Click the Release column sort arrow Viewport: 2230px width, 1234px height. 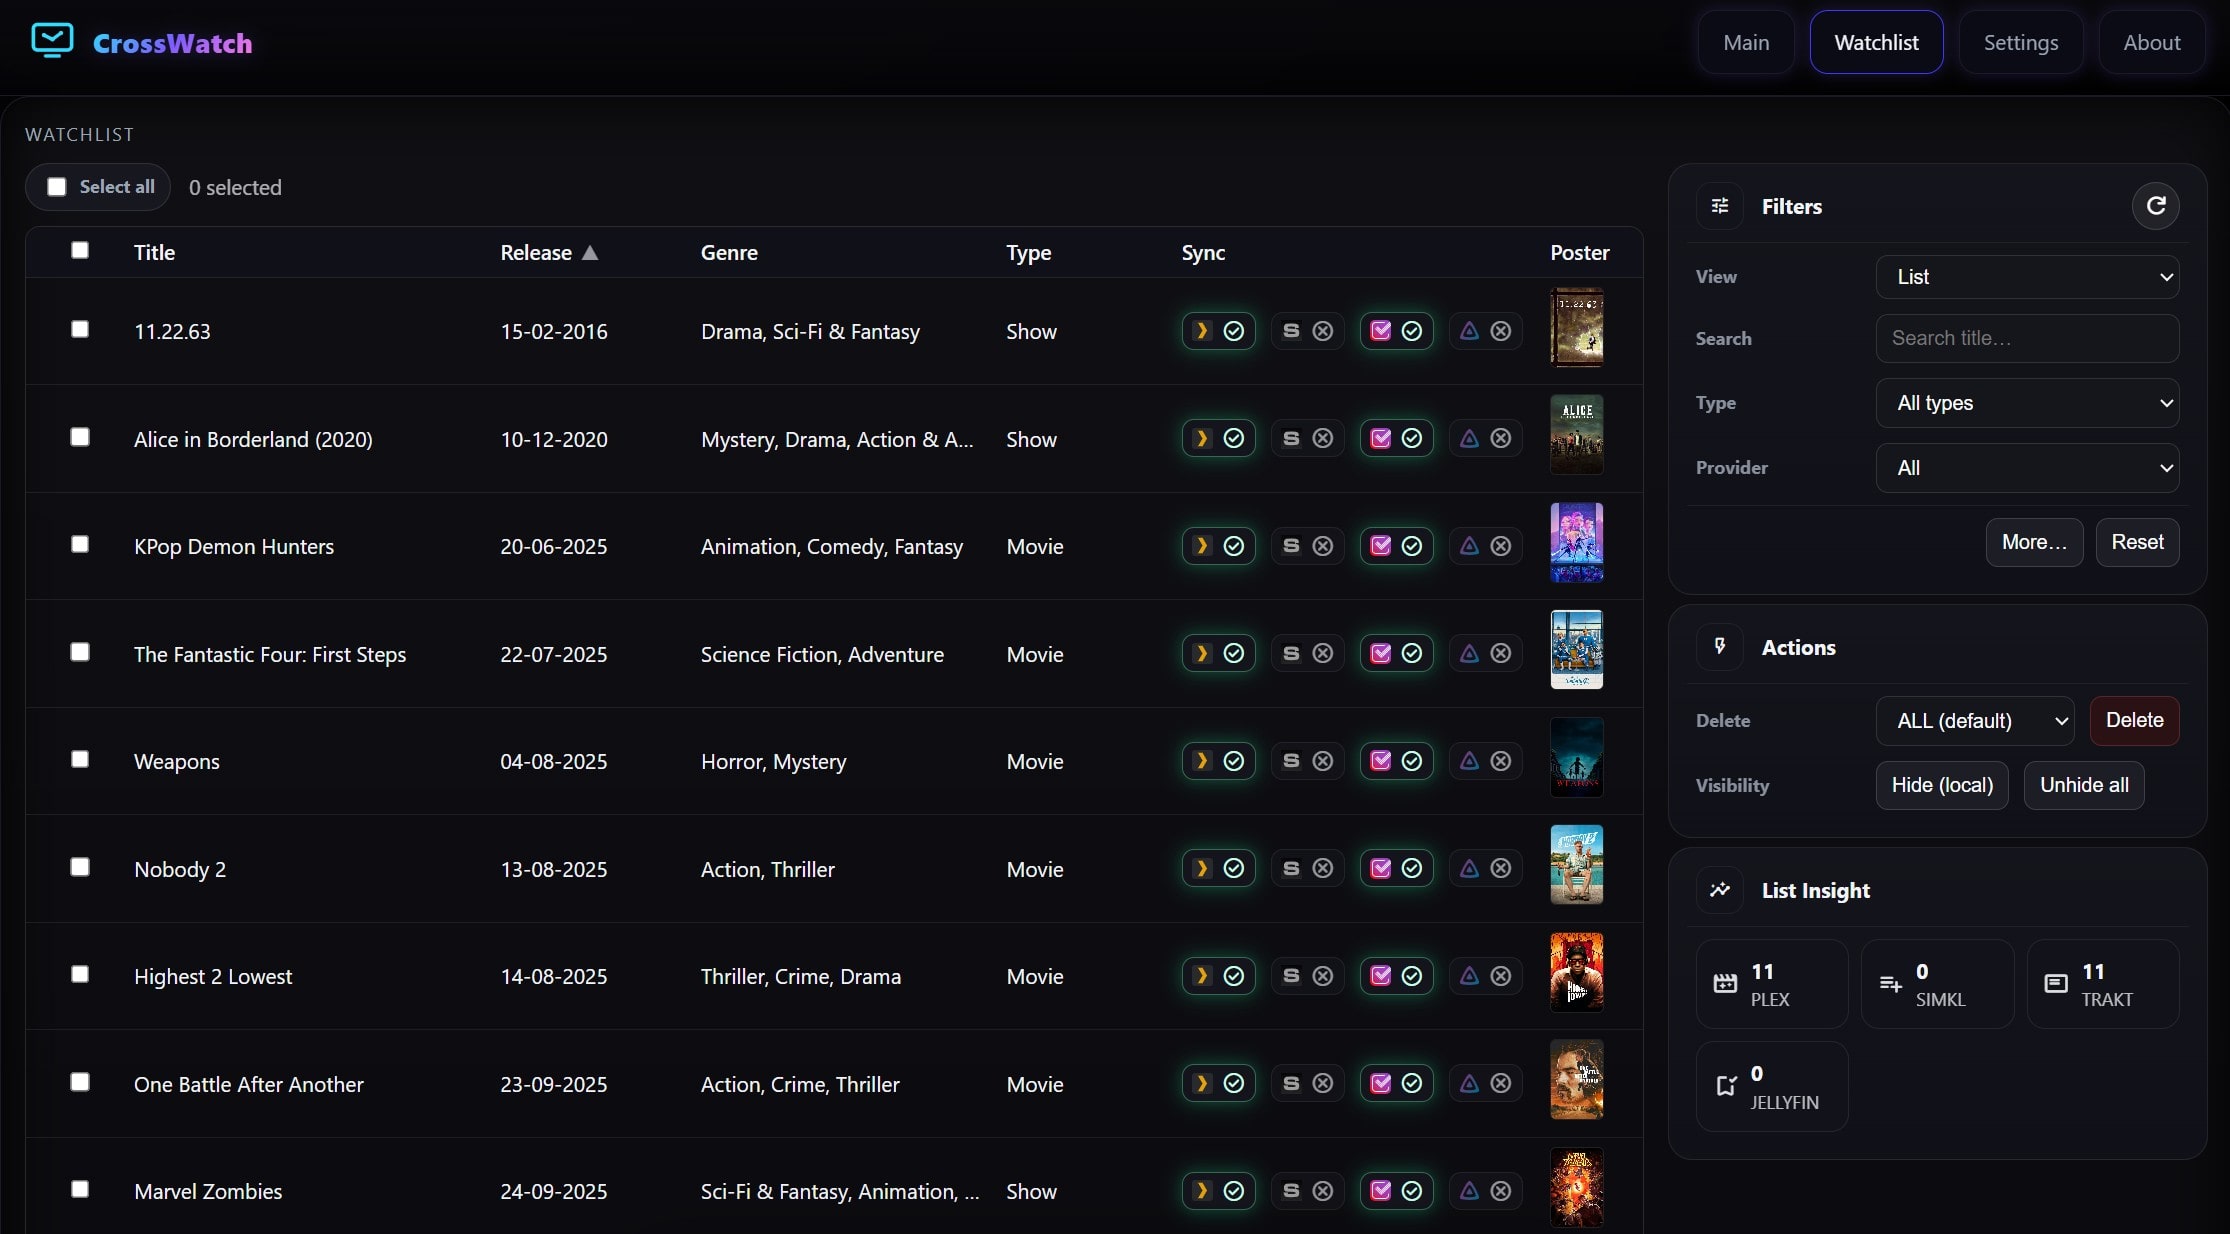pyautogui.click(x=590, y=252)
